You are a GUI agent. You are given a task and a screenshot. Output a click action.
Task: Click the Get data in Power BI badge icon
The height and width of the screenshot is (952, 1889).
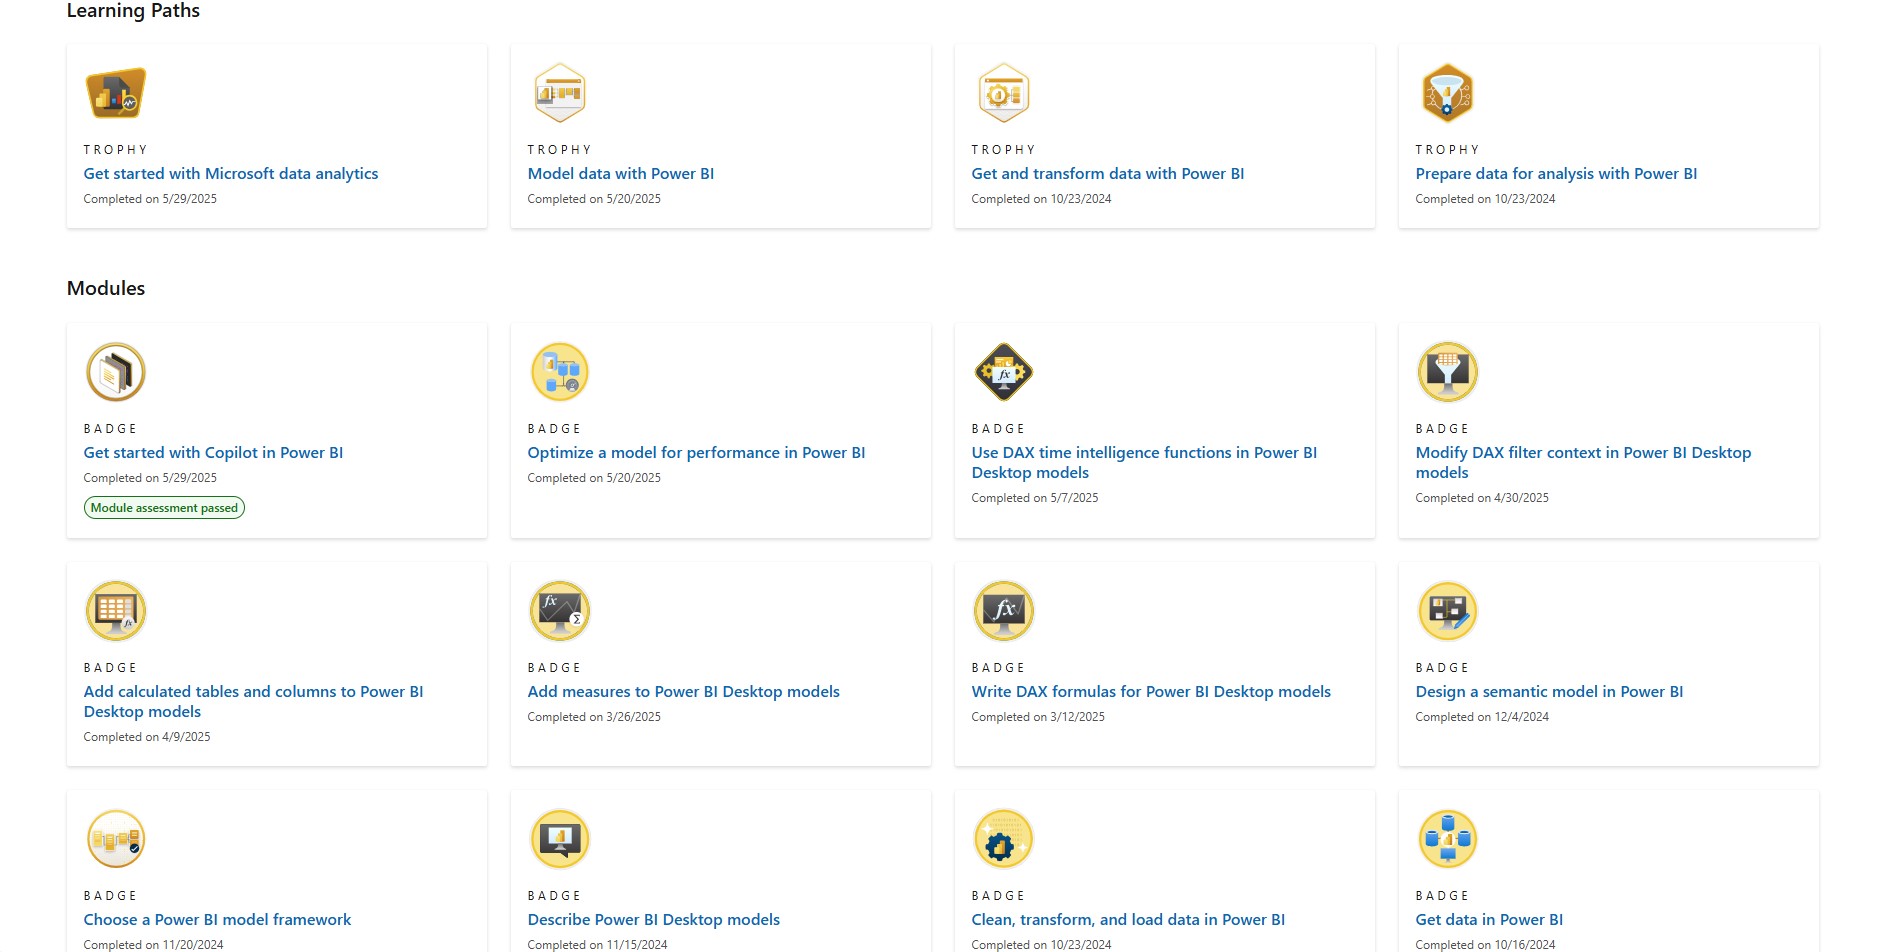tap(1447, 839)
